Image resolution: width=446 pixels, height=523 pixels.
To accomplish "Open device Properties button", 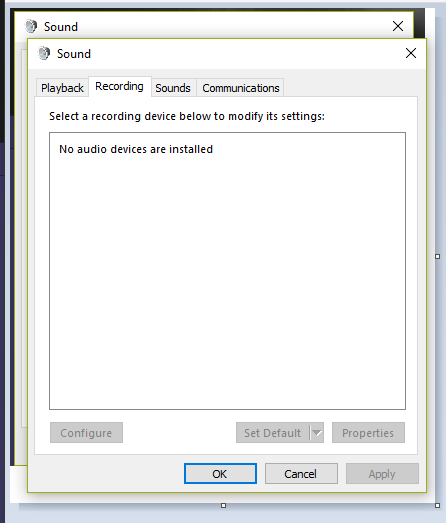I will [368, 433].
